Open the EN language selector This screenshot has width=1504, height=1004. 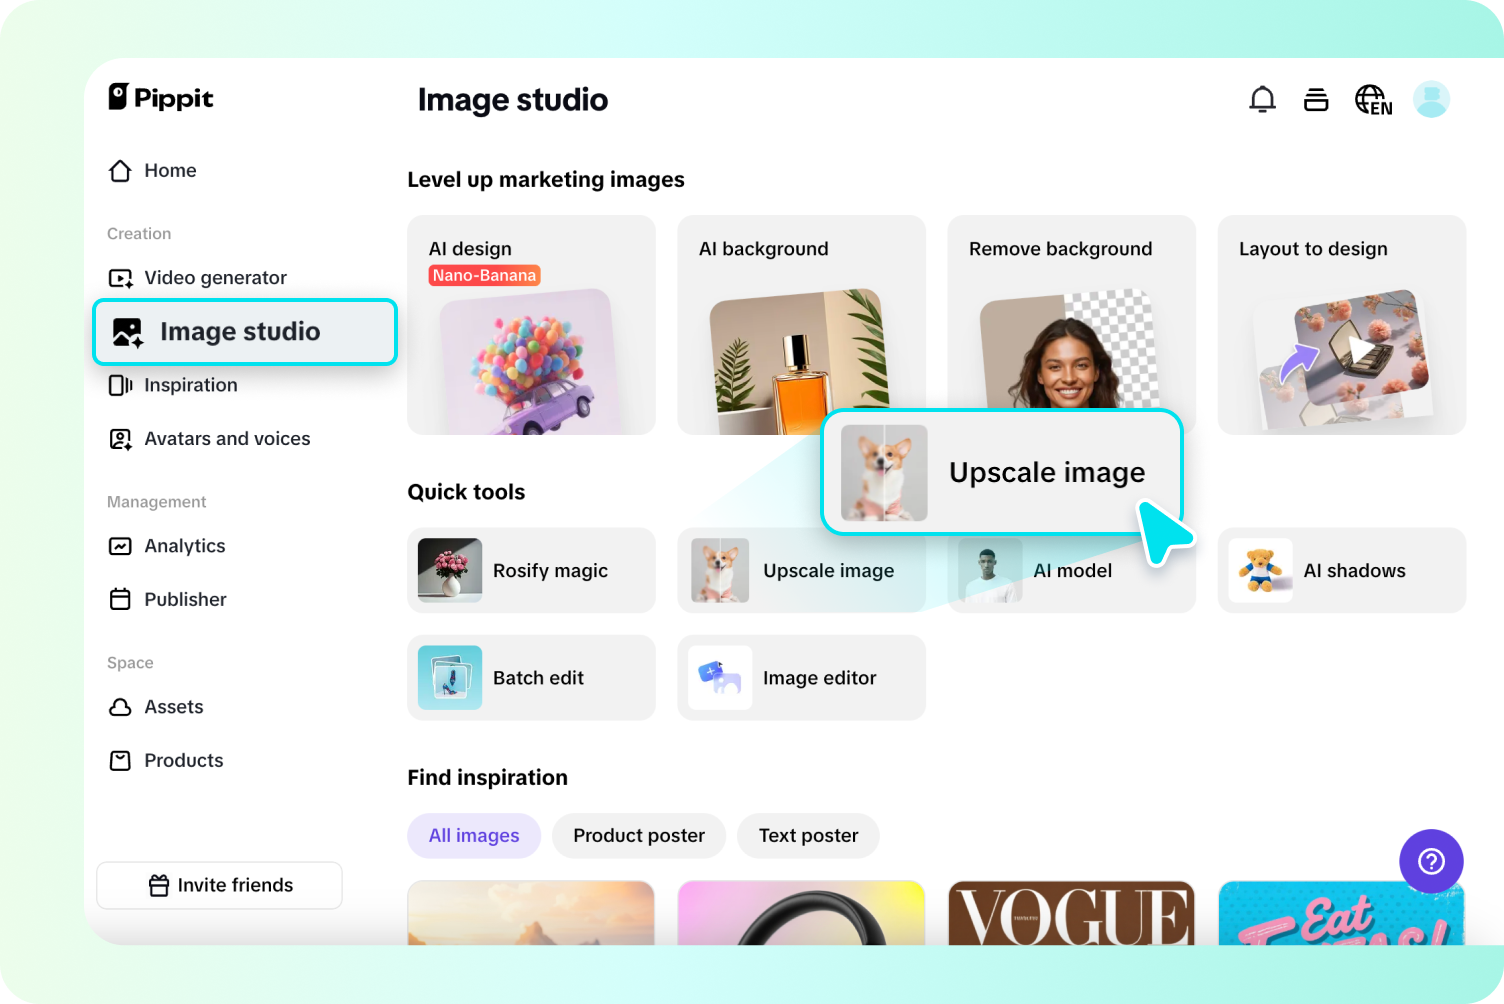[1373, 99]
